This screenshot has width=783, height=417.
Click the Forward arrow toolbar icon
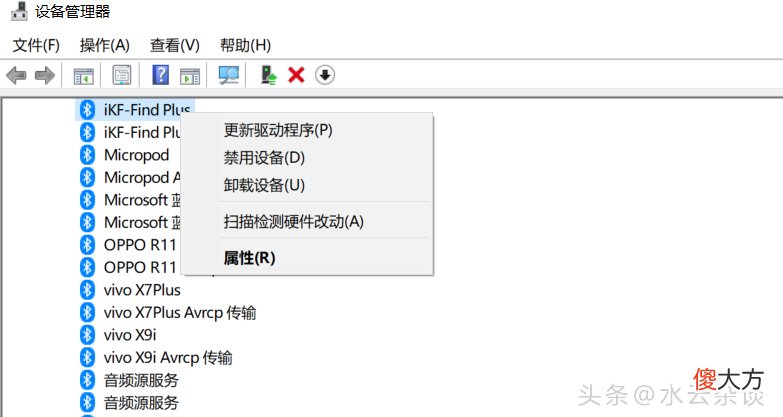pyautogui.click(x=45, y=76)
